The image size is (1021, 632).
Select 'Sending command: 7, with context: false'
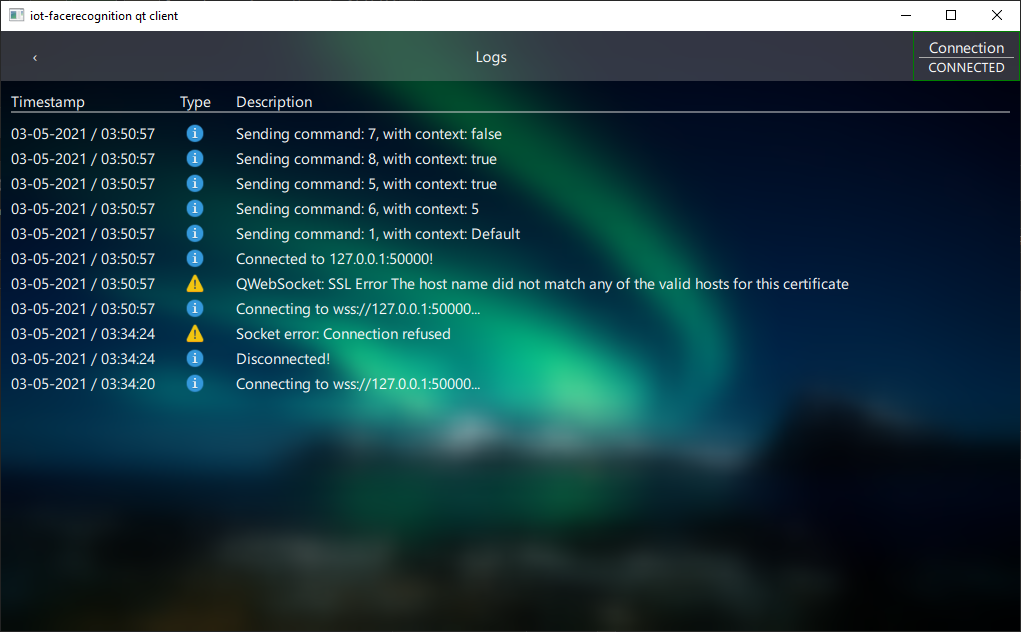click(369, 134)
